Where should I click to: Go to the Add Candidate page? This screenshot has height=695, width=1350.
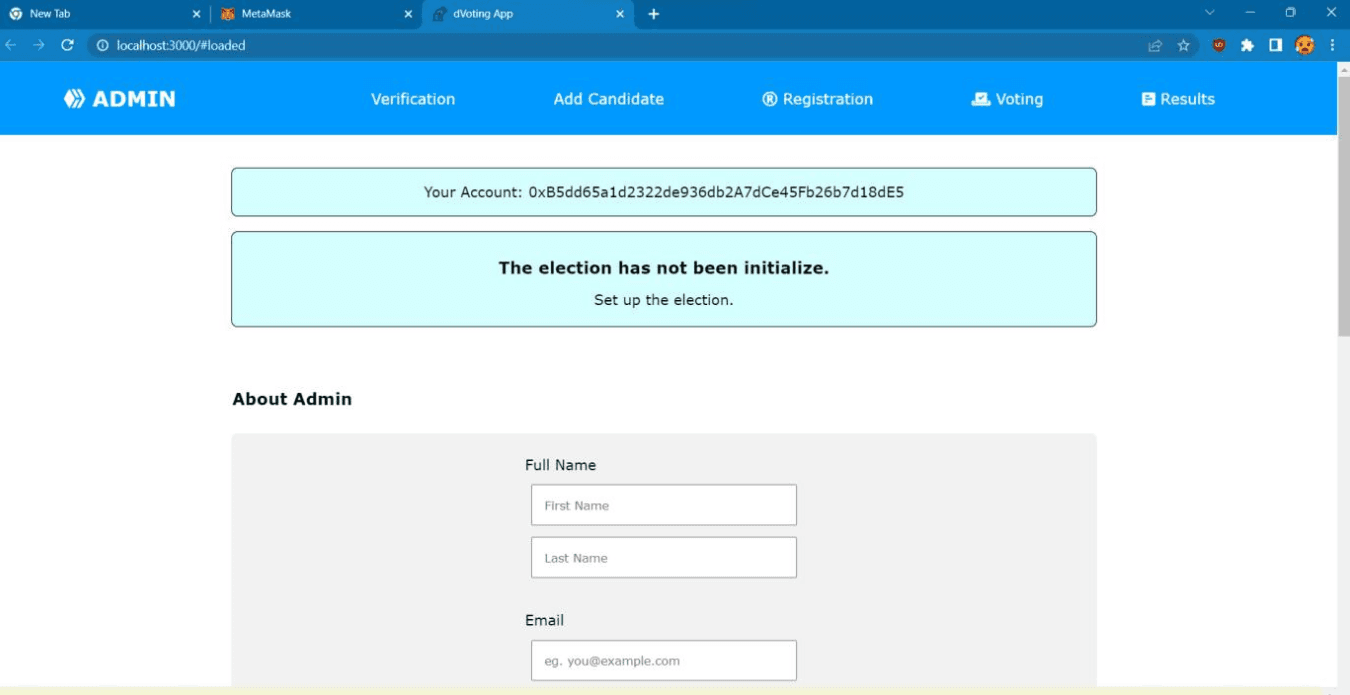[608, 99]
